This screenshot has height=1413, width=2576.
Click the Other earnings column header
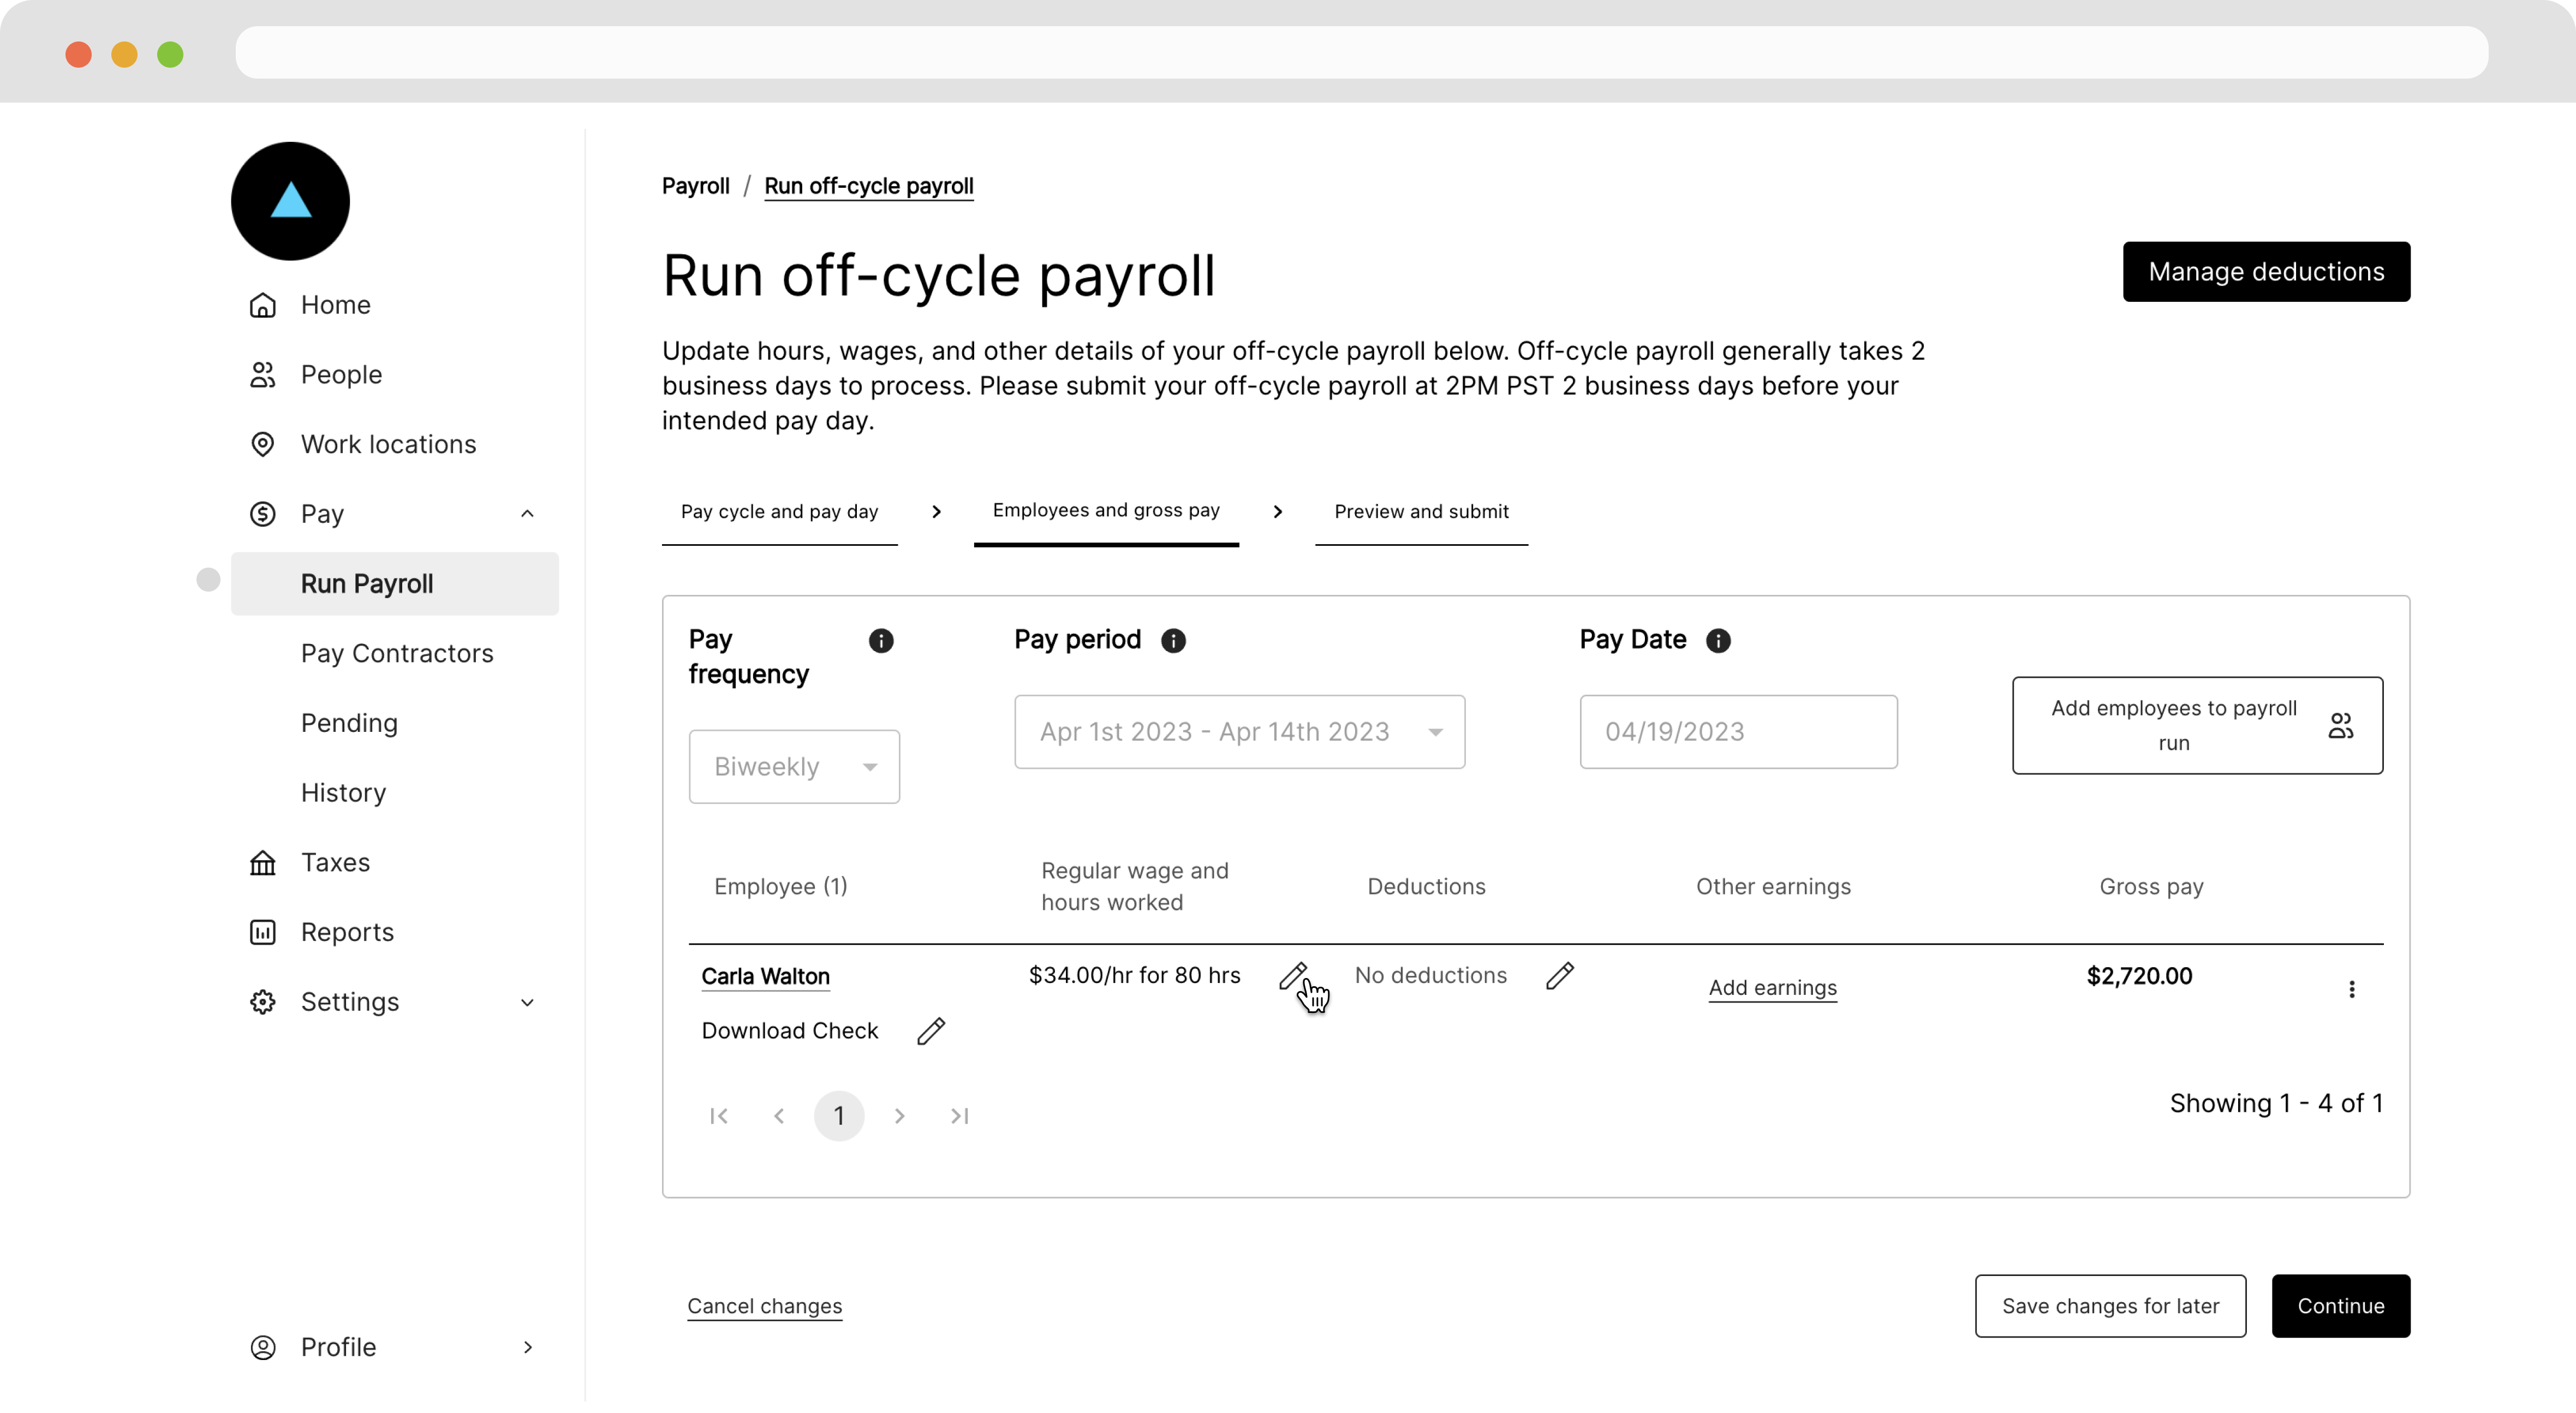(1773, 887)
